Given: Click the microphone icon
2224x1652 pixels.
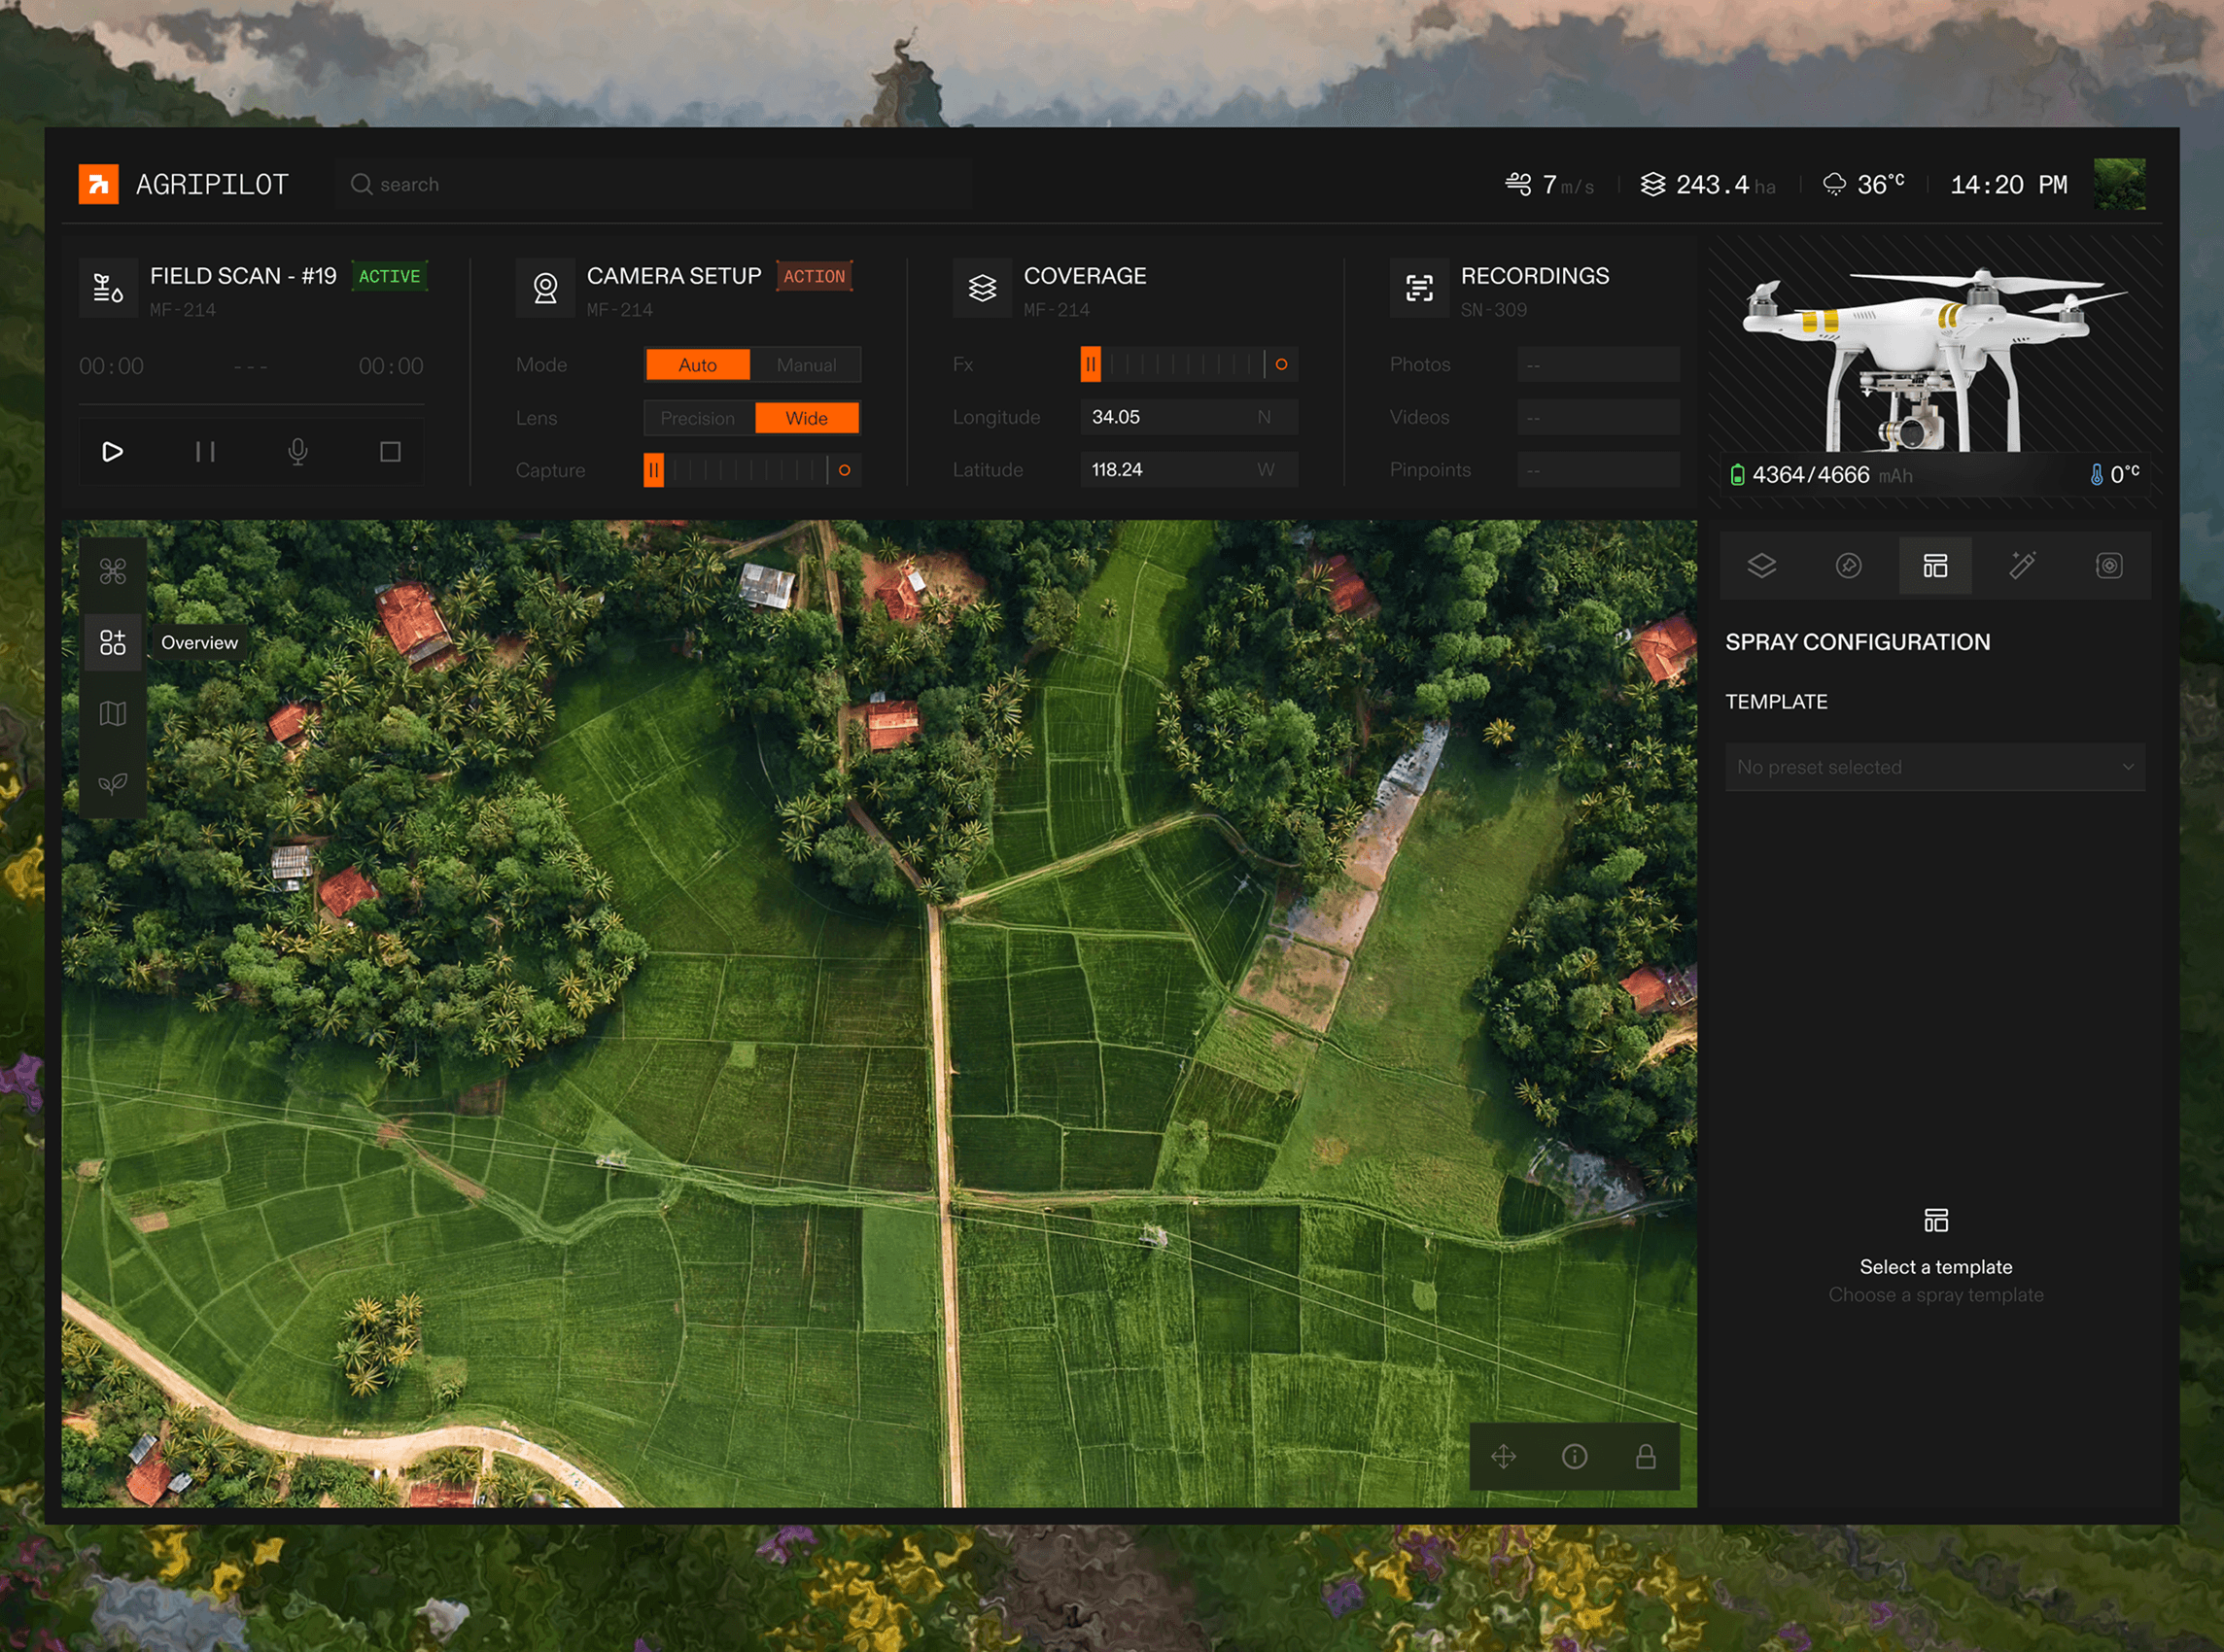Looking at the screenshot, I should coord(298,452).
